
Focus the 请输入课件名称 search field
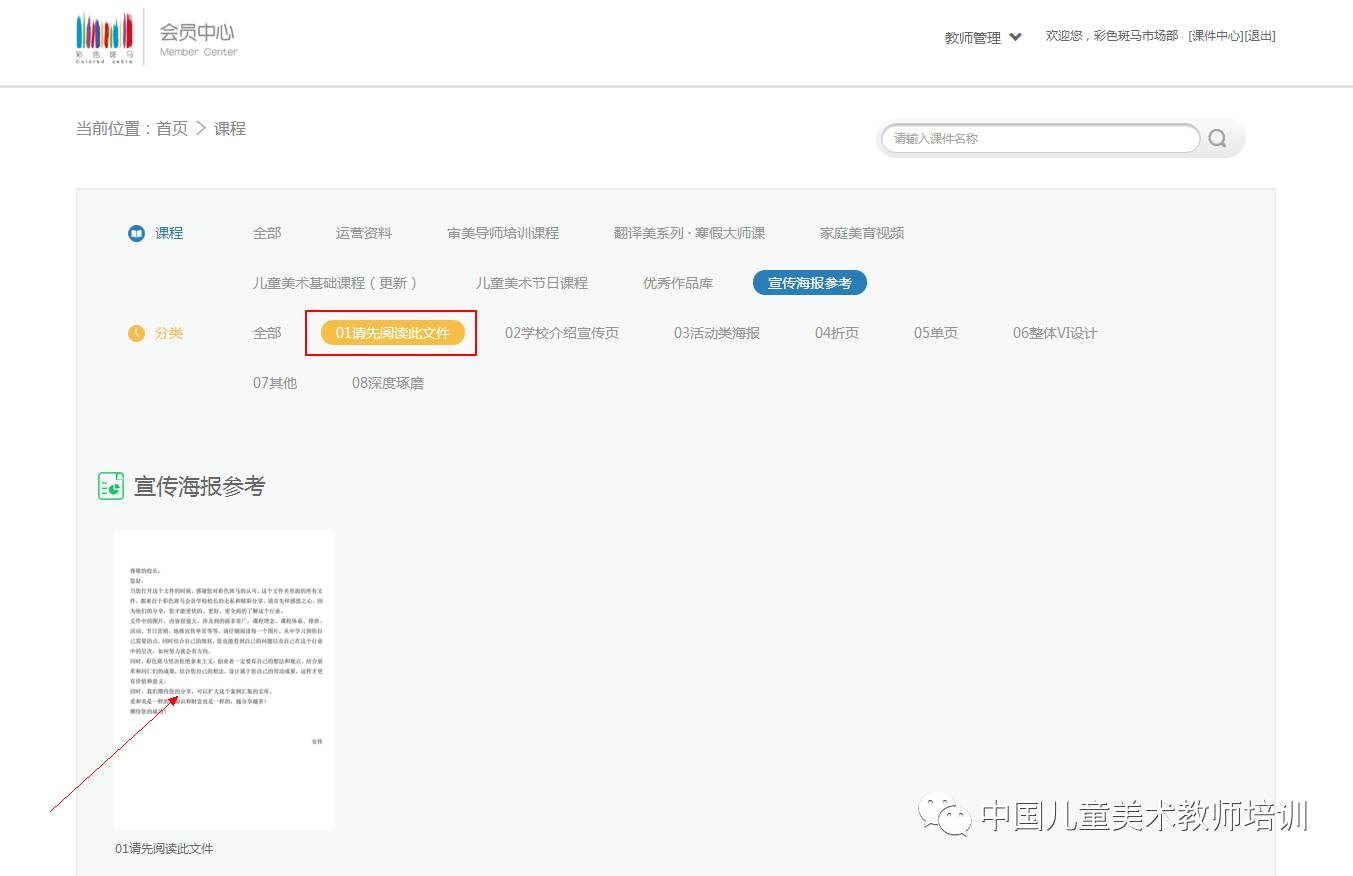[x=1040, y=139]
